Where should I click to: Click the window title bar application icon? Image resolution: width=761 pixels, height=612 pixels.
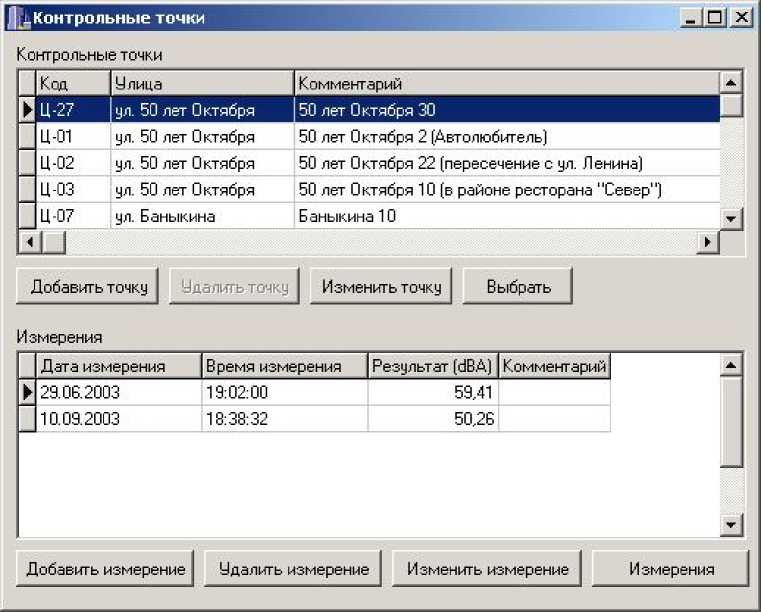(18, 18)
